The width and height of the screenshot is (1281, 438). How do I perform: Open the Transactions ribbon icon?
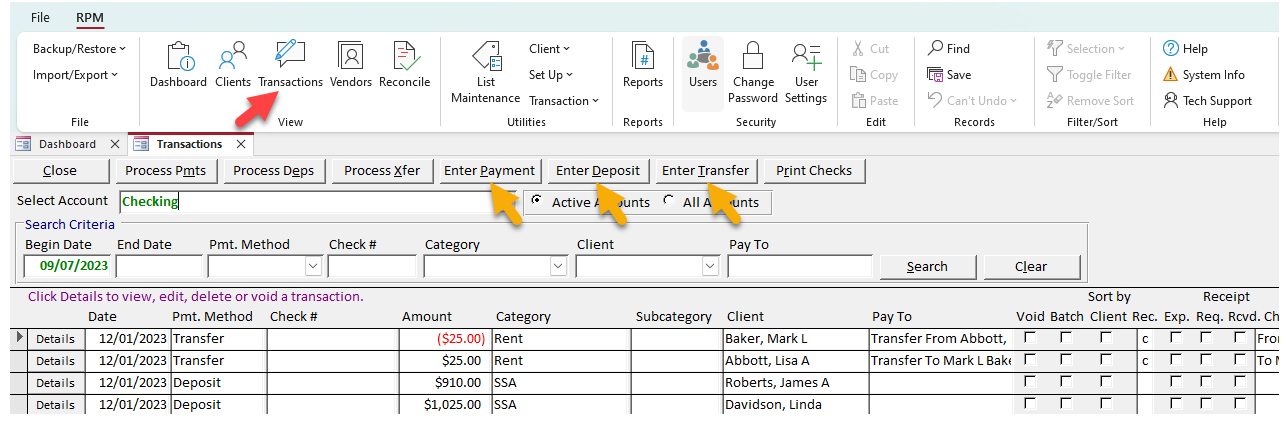tap(290, 65)
